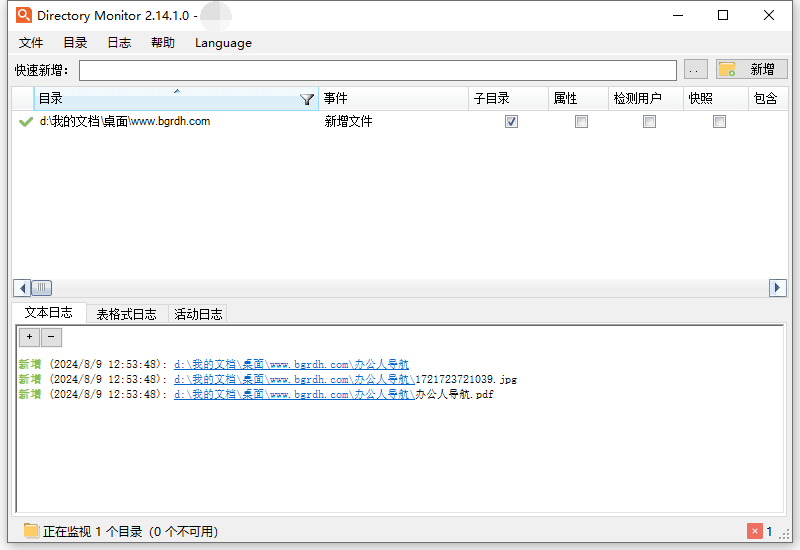This screenshot has height=550, width=800.
Task: Click the 事件 column header
Action: pyautogui.click(x=393, y=98)
